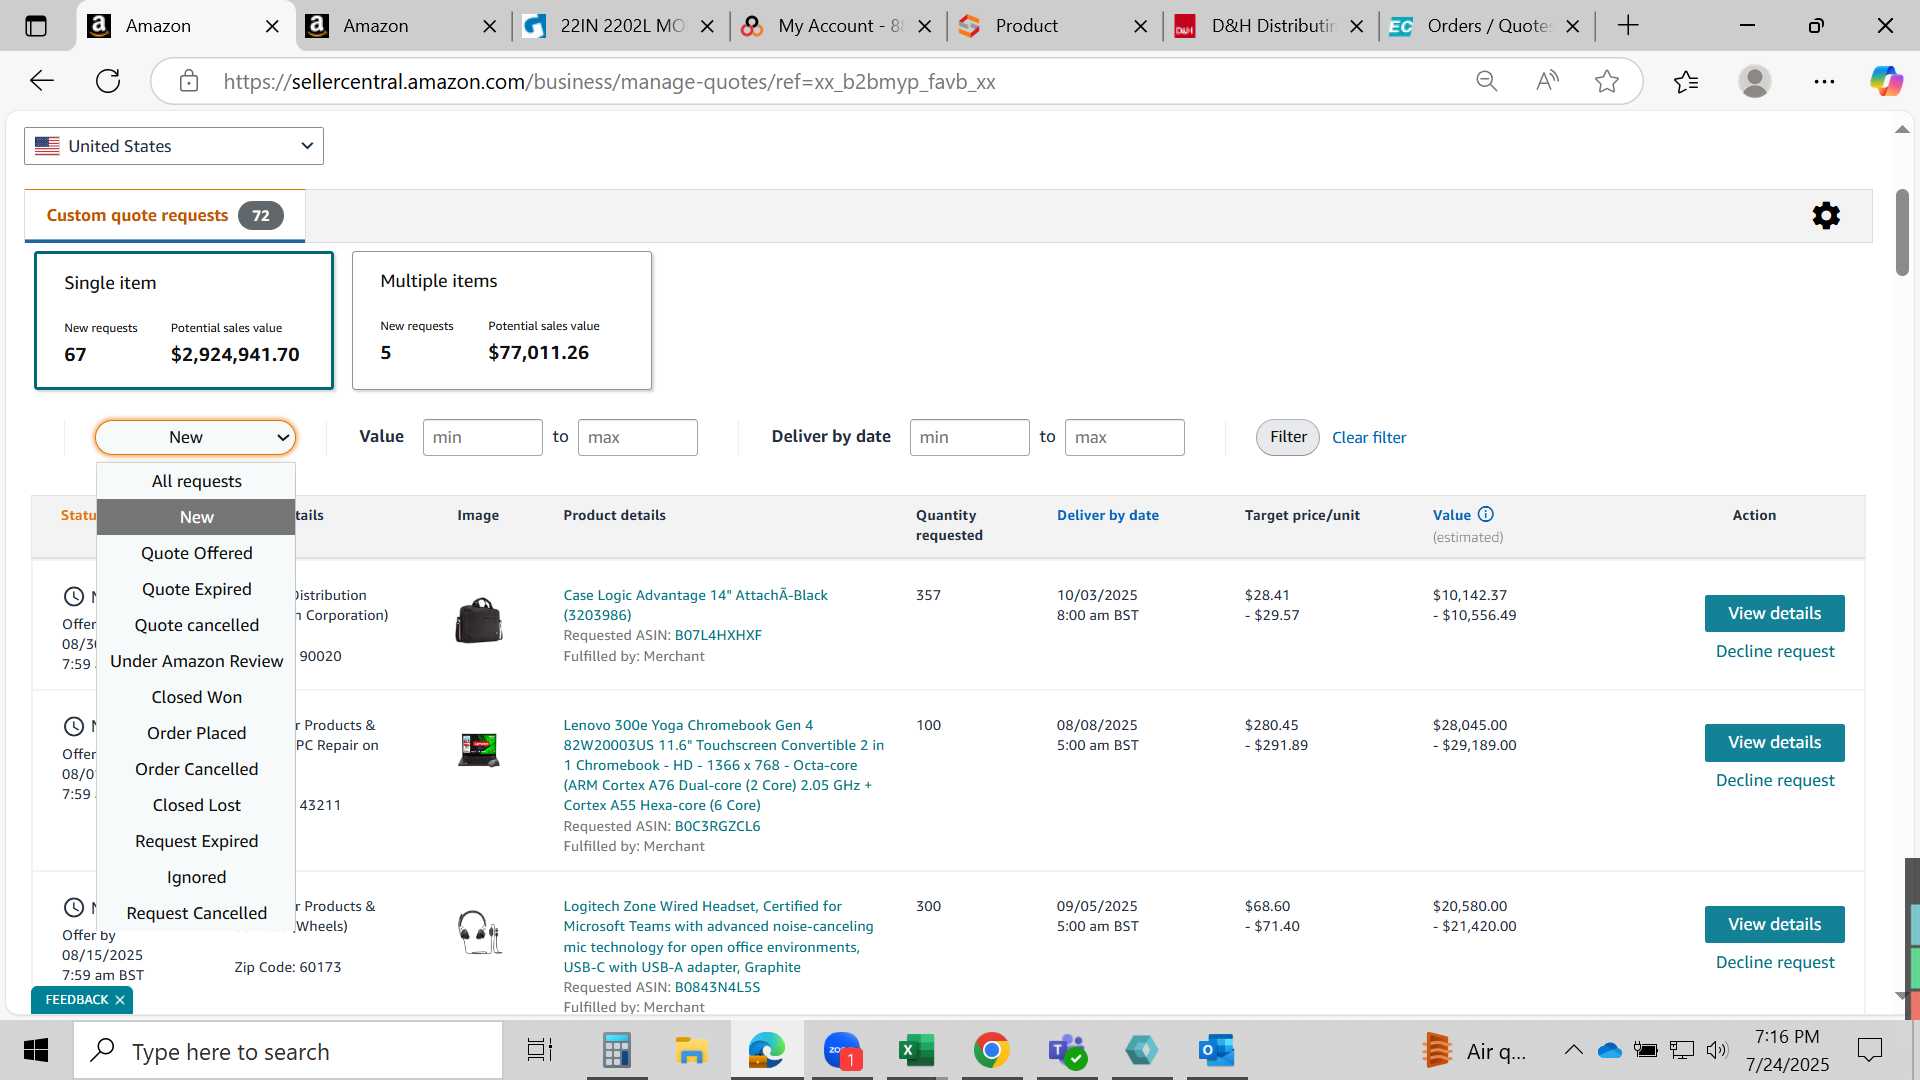Open new tab with plus icon
Screen dimensions: 1920x1080
coord(1628,26)
